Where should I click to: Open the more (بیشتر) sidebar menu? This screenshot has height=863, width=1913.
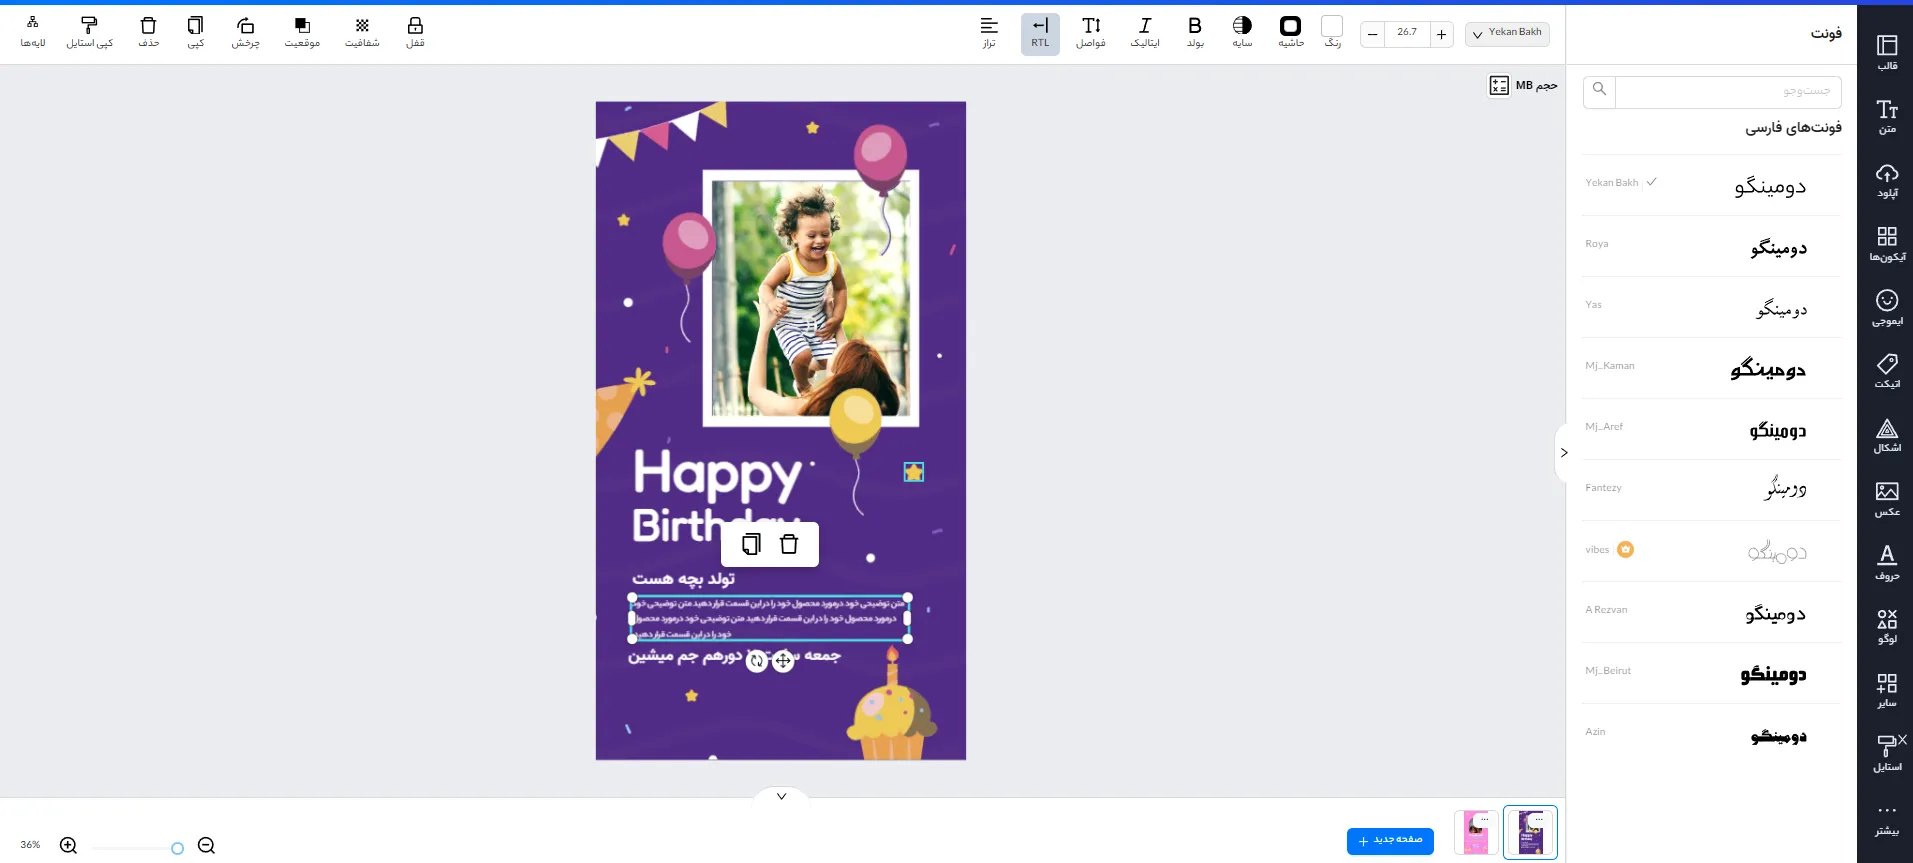point(1887,818)
